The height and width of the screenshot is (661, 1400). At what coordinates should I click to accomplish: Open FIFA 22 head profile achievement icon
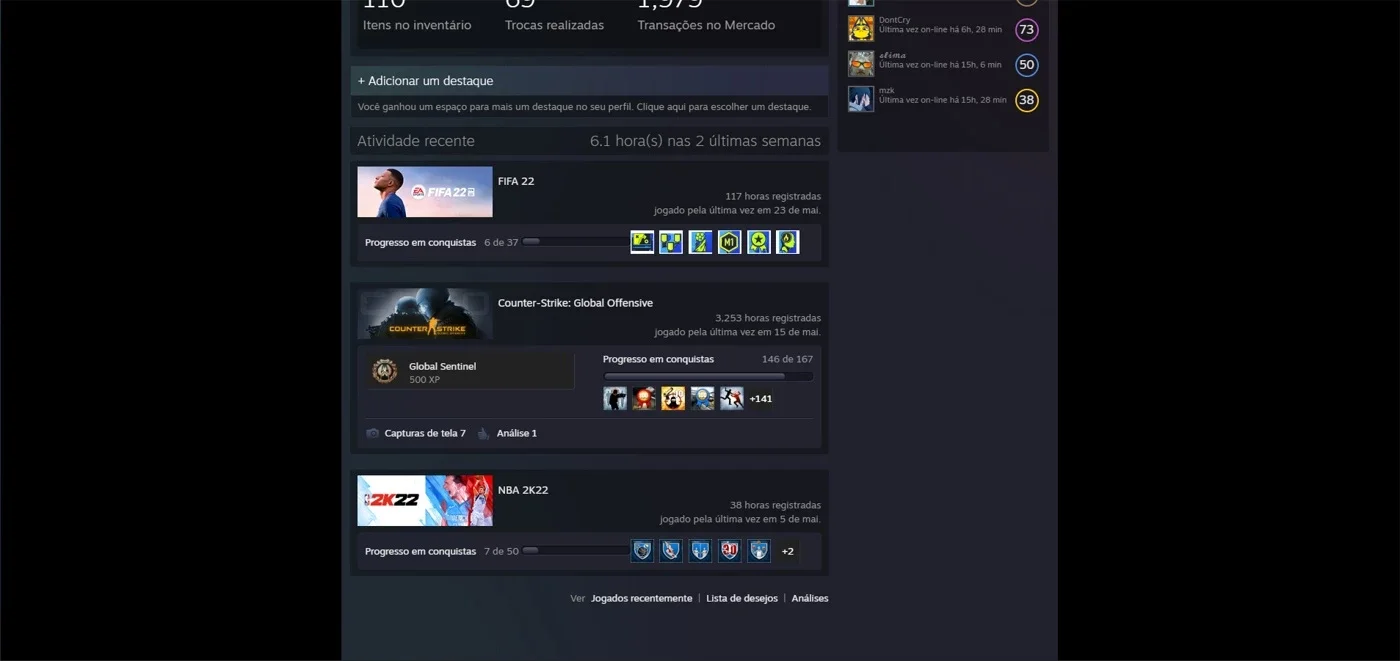tap(788, 242)
